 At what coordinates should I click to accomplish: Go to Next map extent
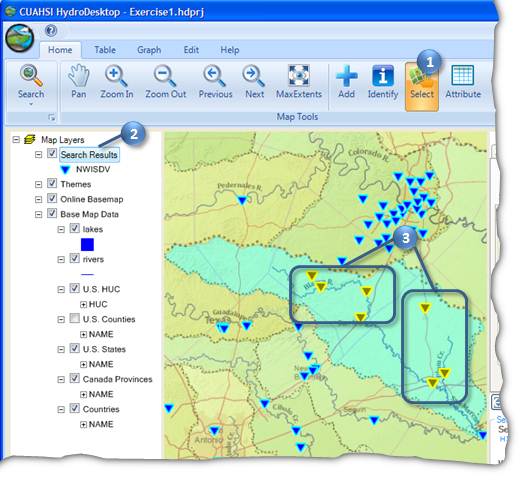pyautogui.click(x=254, y=81)
